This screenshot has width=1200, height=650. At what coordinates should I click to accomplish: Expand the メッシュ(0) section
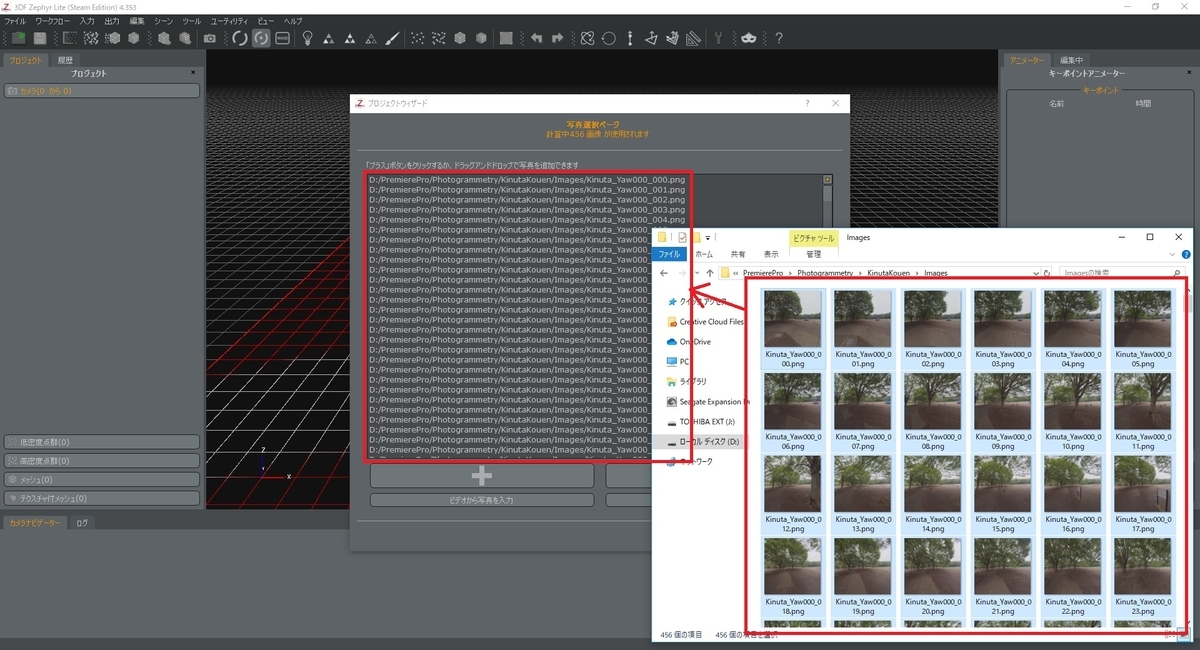[101, 480]
